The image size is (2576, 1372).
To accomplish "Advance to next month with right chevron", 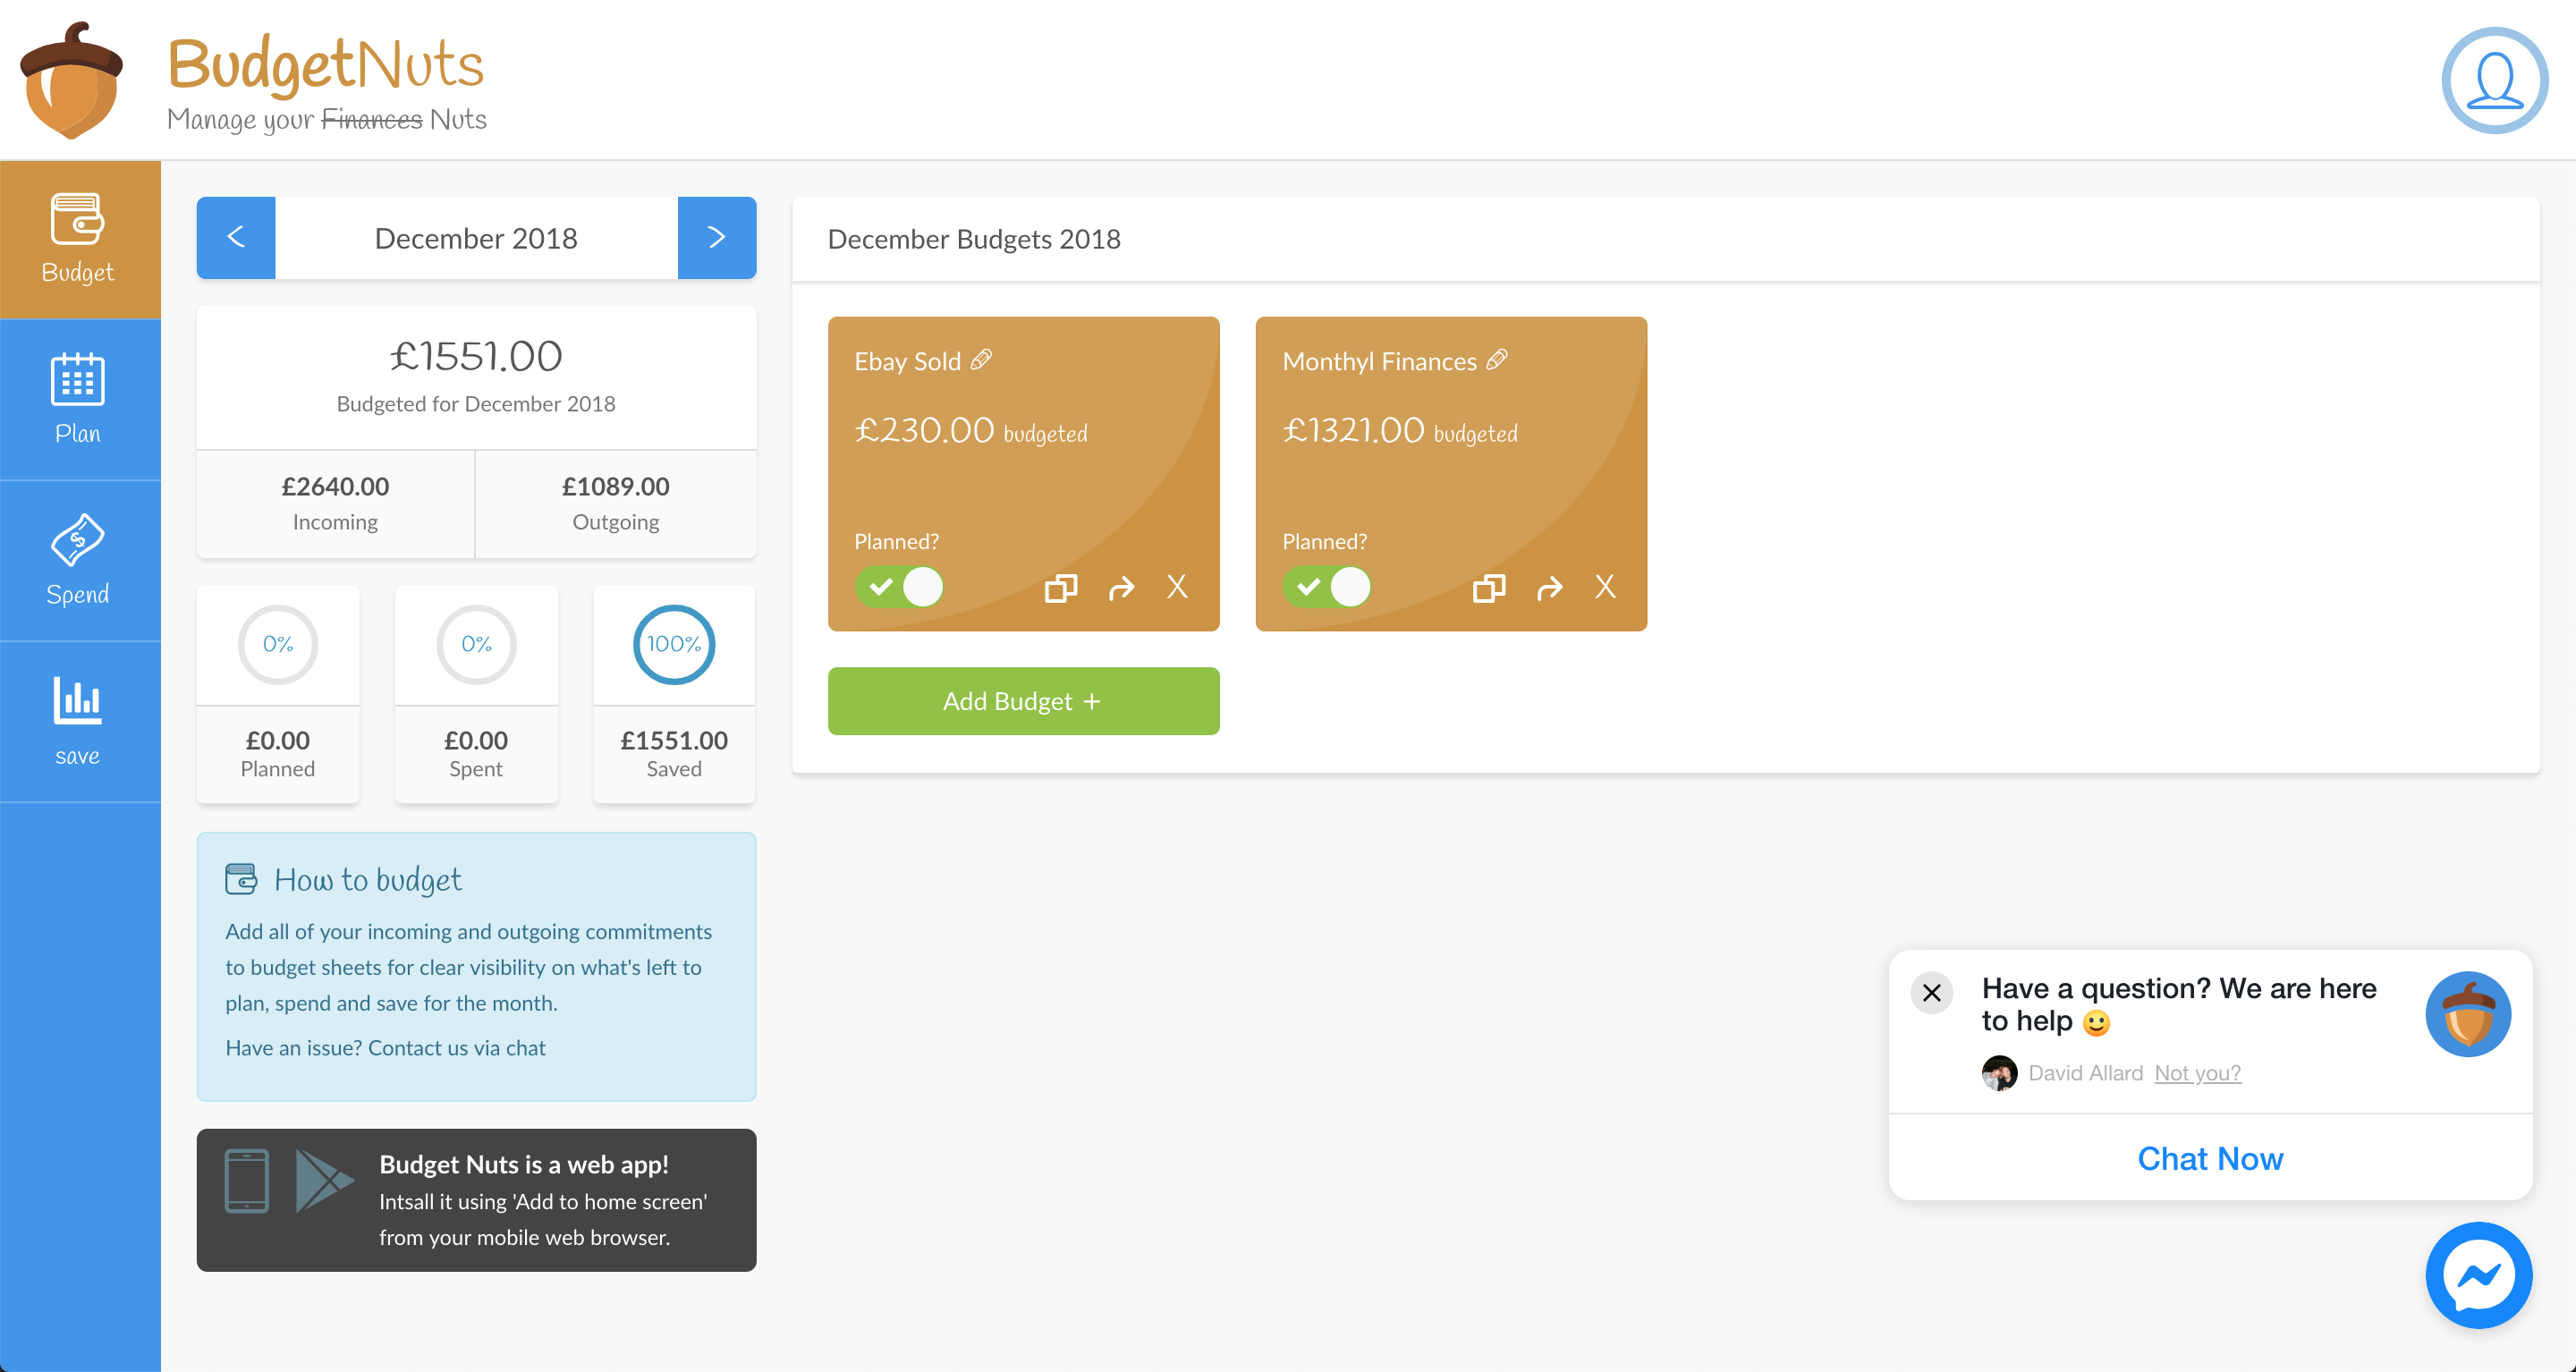I will [716, 238].
